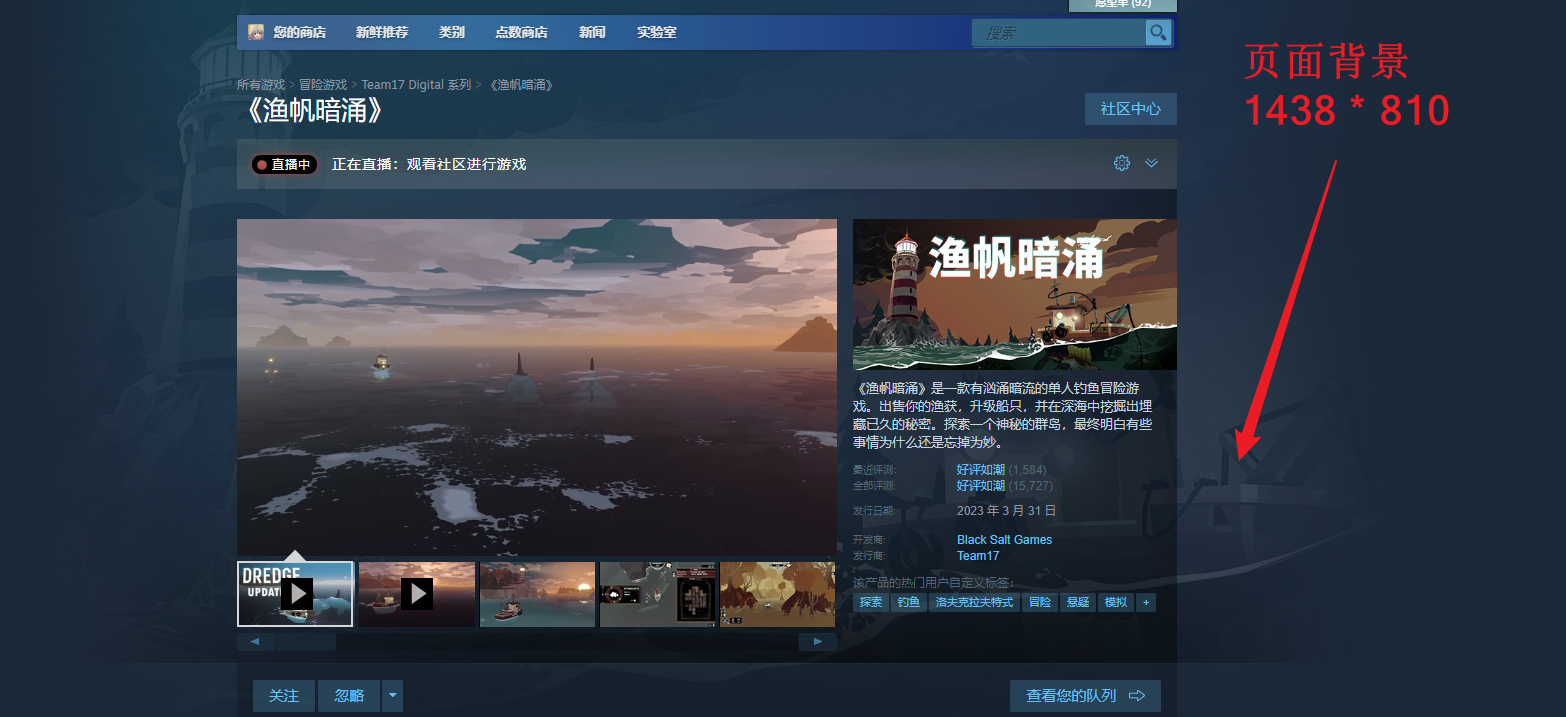This screenshot has height=717, width=1566.
Task: Show more tags with the + icon
Action: [1145, 602]
